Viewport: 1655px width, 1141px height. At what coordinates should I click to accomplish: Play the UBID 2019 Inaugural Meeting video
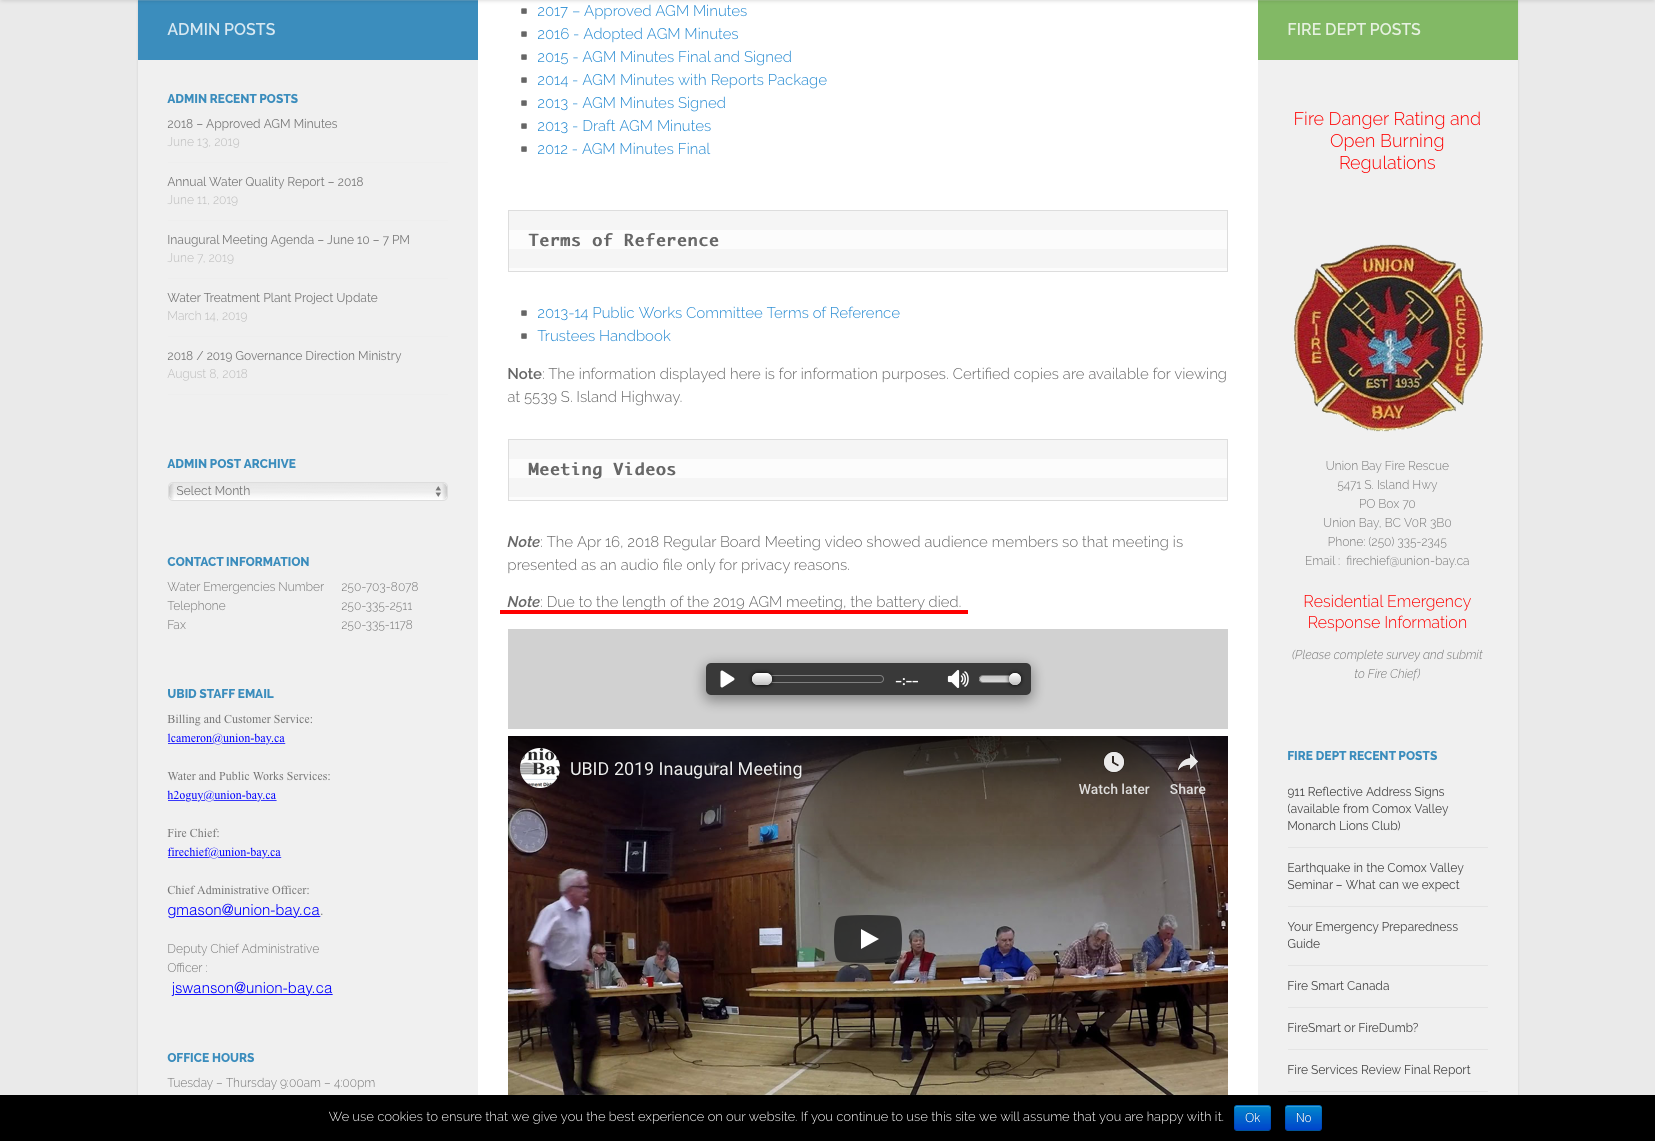click(x=866, y=938)
